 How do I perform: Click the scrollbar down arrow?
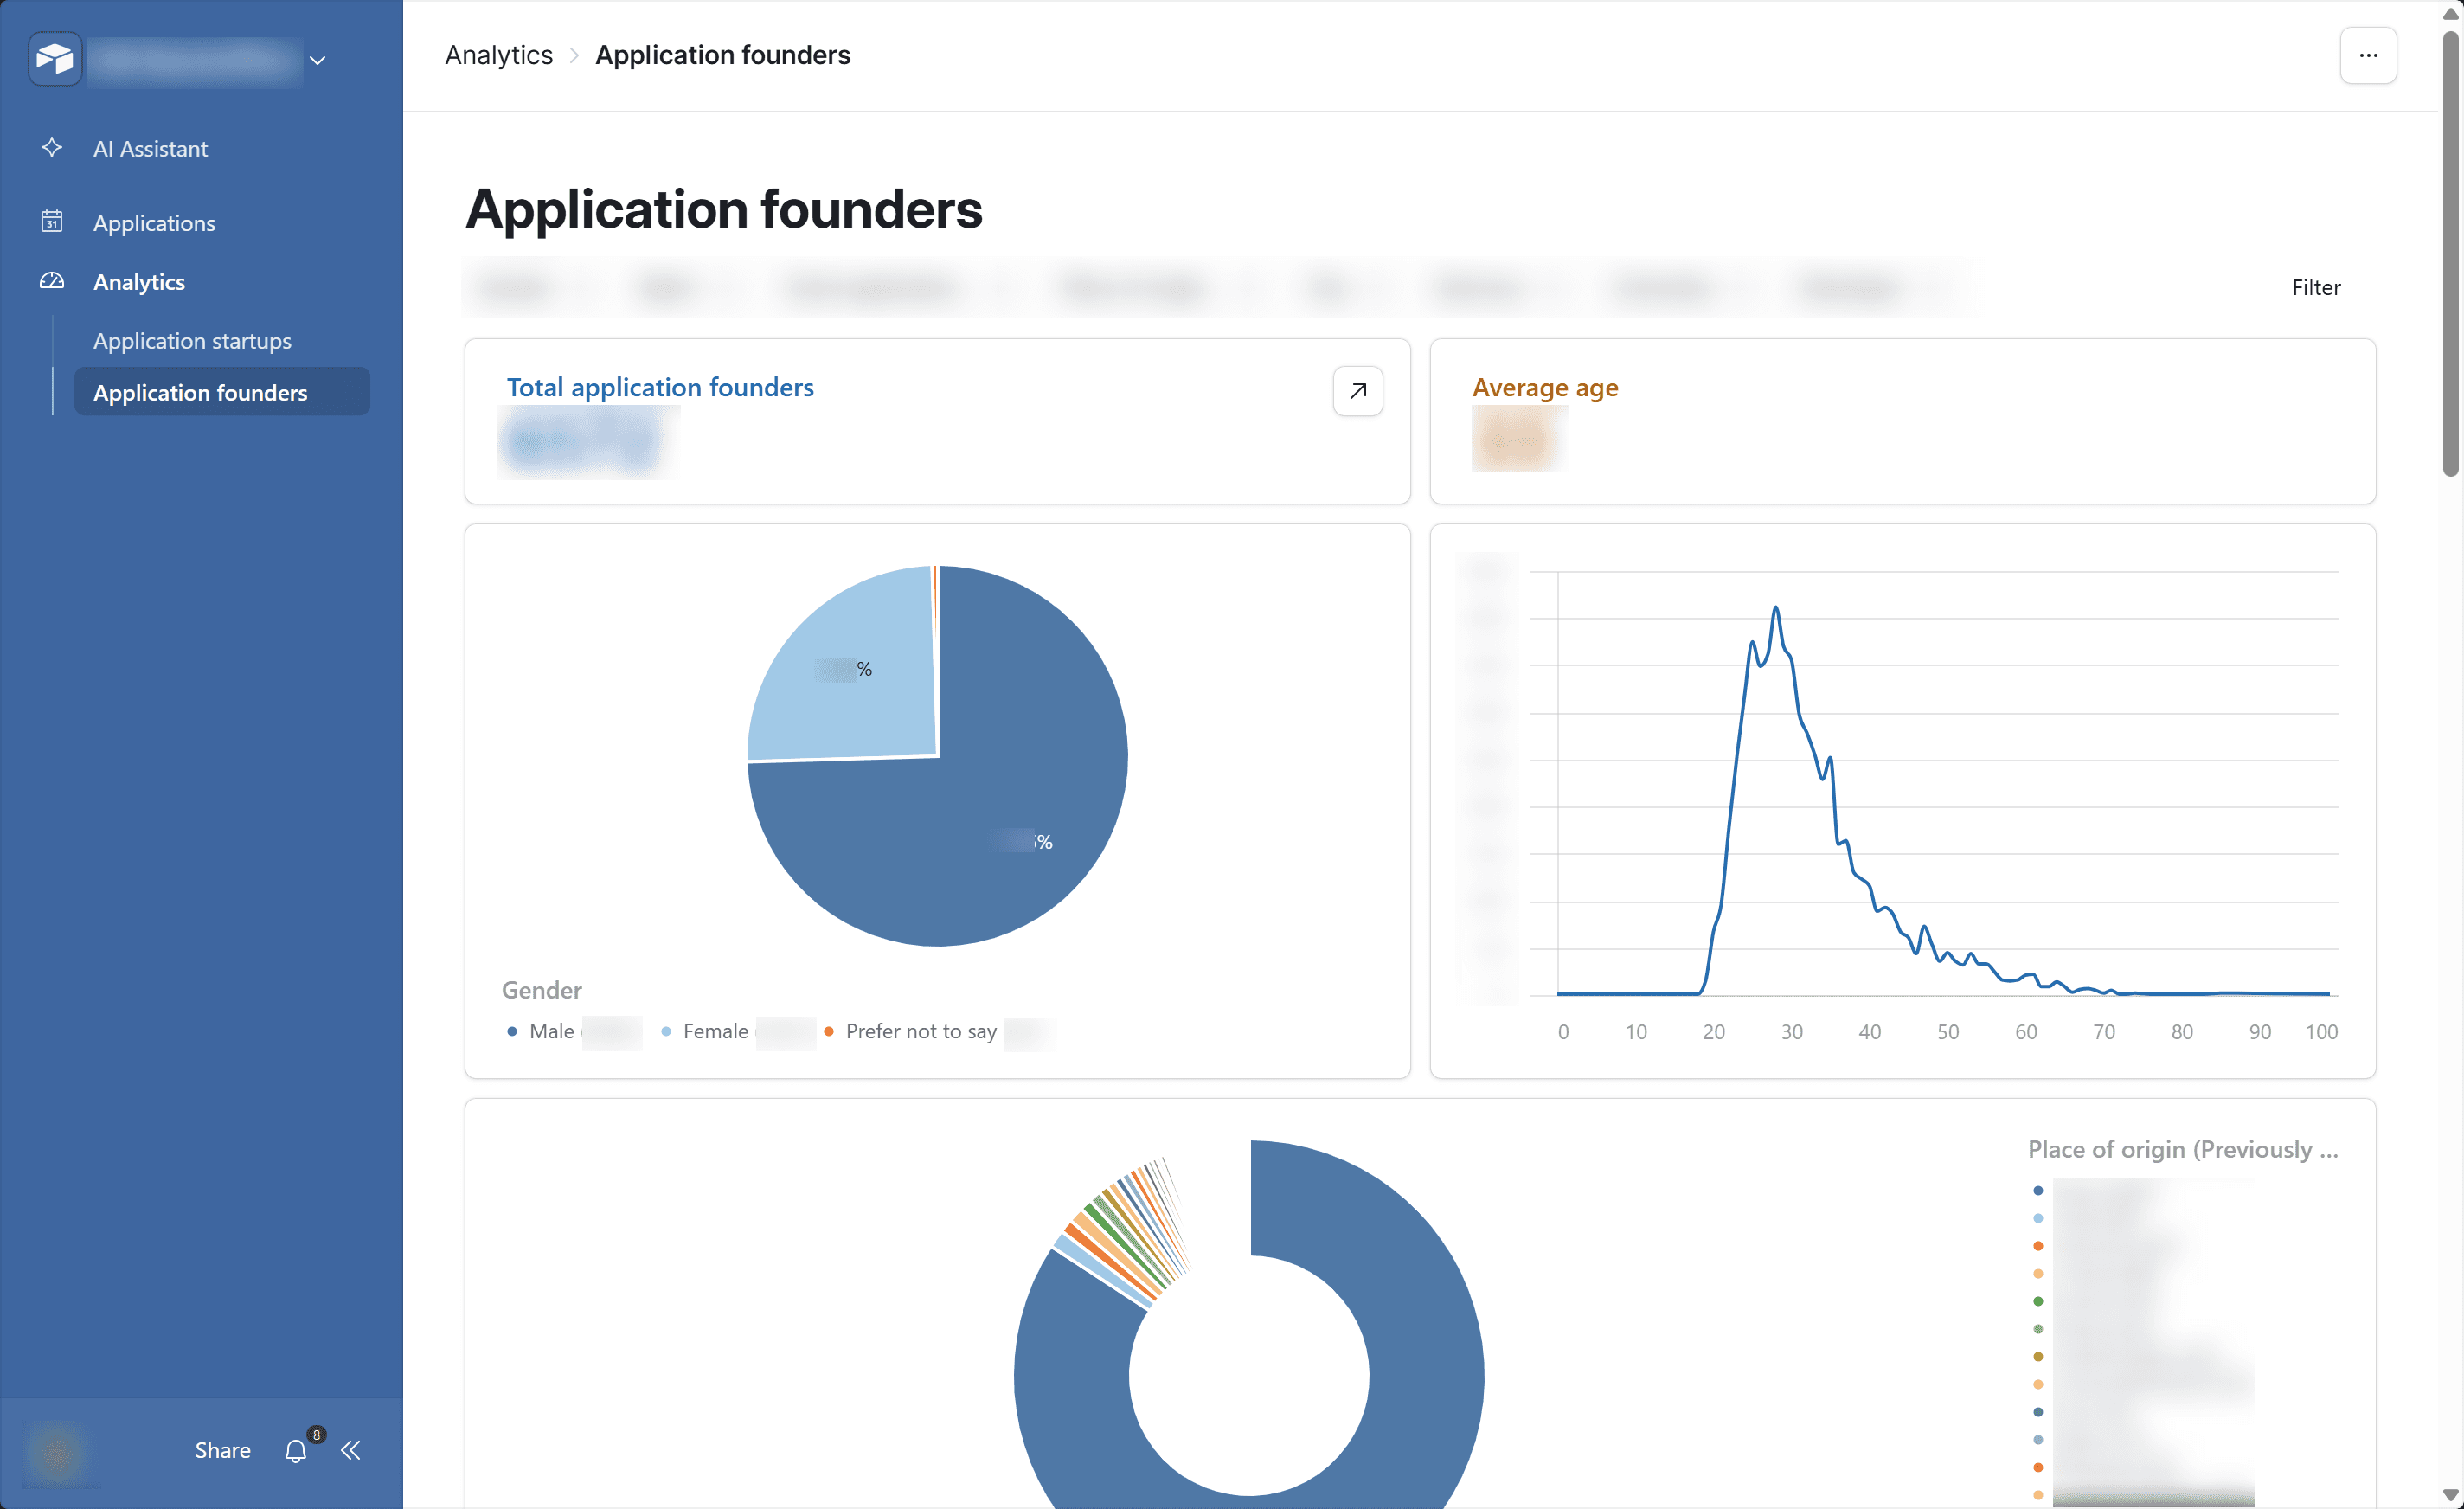tap(2450, 1496)
